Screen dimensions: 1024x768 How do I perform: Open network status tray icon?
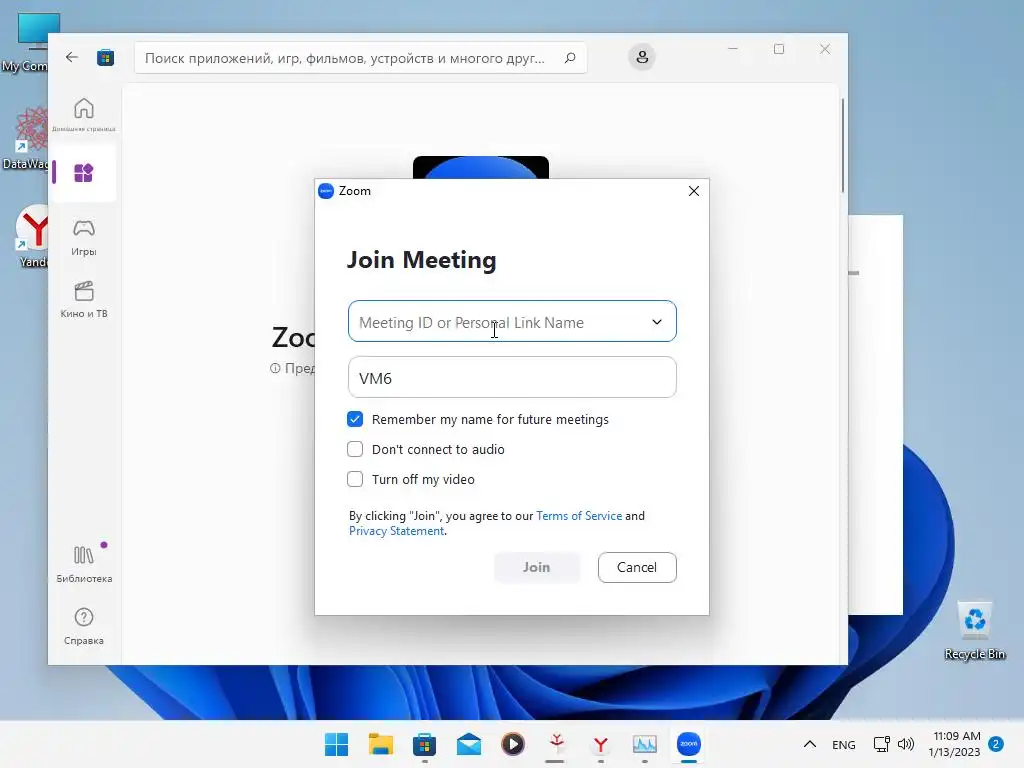tap(882, 744)
